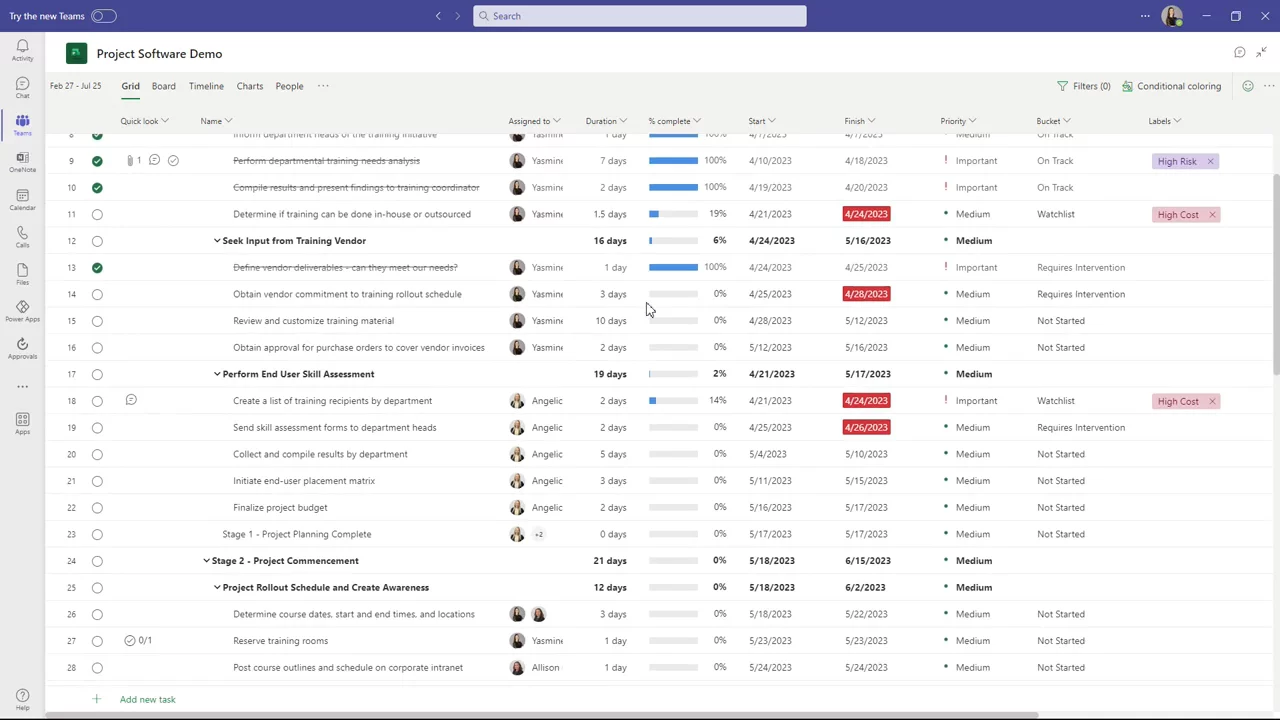The width and height of the screenshot is (1280, 720).
Task: Open Activity in Teams sidebar
Action: tap(22, 50)
